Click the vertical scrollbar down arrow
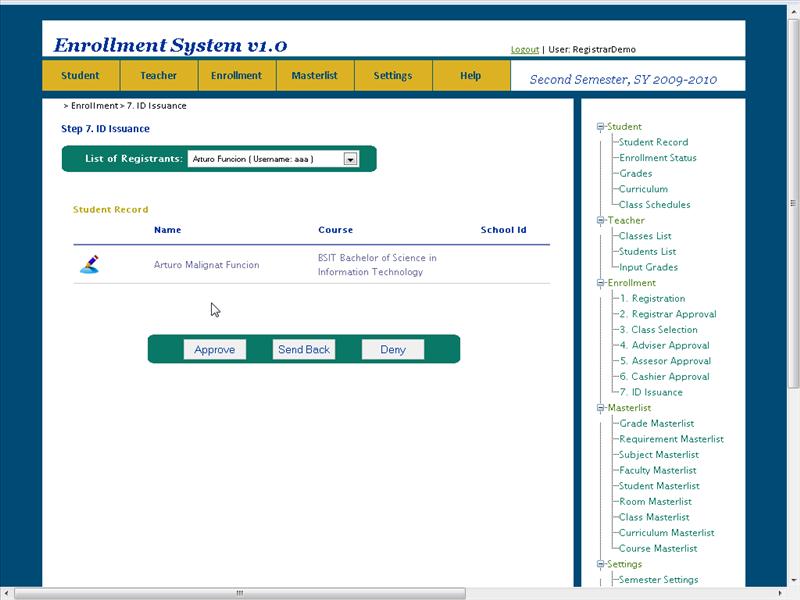The image size is (800, 600). click(793, 581)
